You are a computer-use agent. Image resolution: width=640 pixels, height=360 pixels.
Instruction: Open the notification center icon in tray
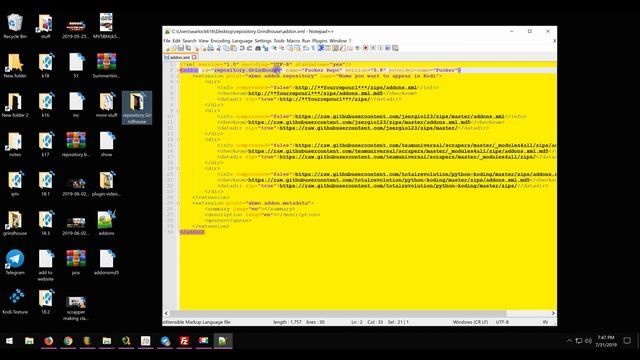[627, 340]
